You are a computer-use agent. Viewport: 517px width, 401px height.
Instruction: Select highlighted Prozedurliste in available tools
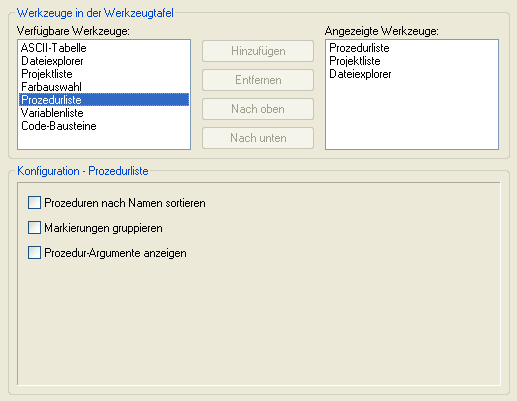coord(104,100)
